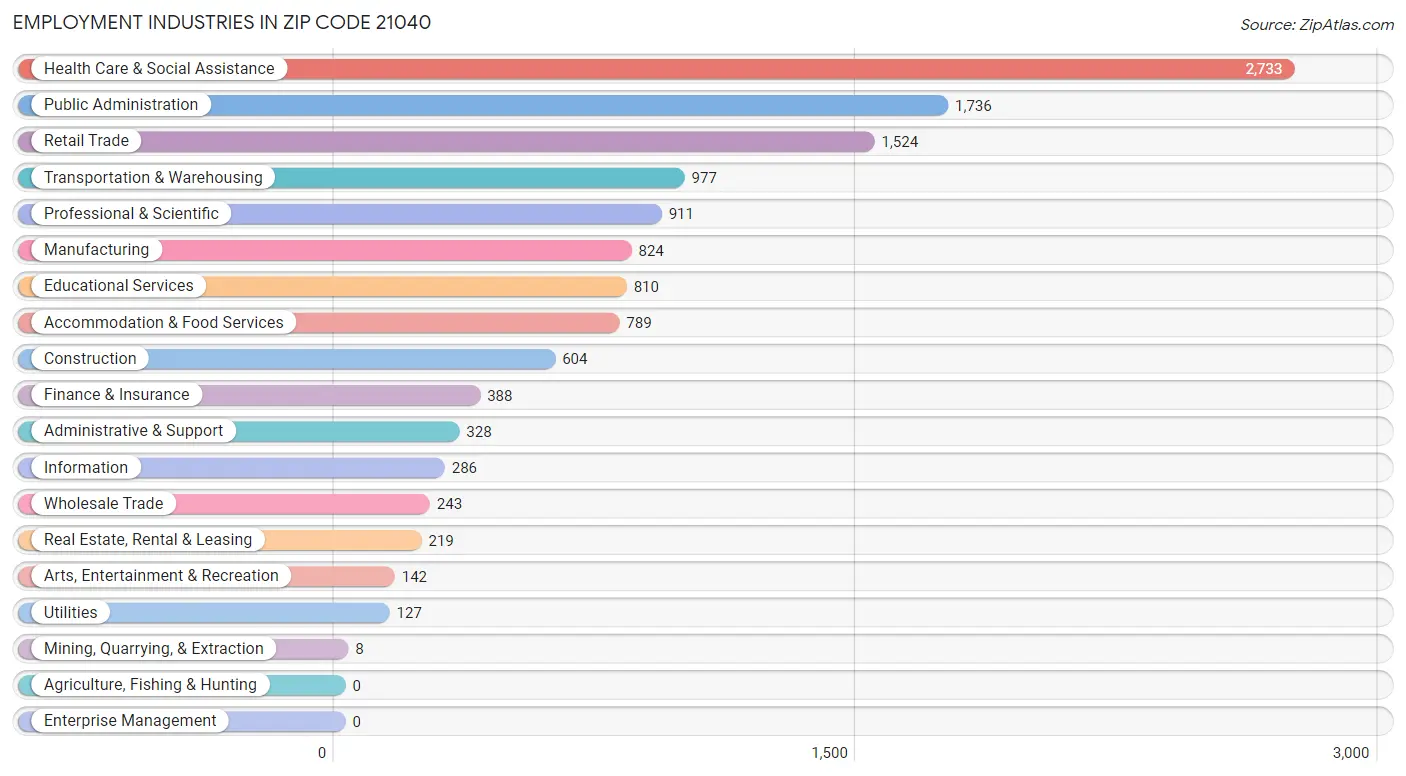Click the Professional & Scientific label
The width and height of the screenshot is (1406, 776).
pyautogui.click(x=131, y=214)
